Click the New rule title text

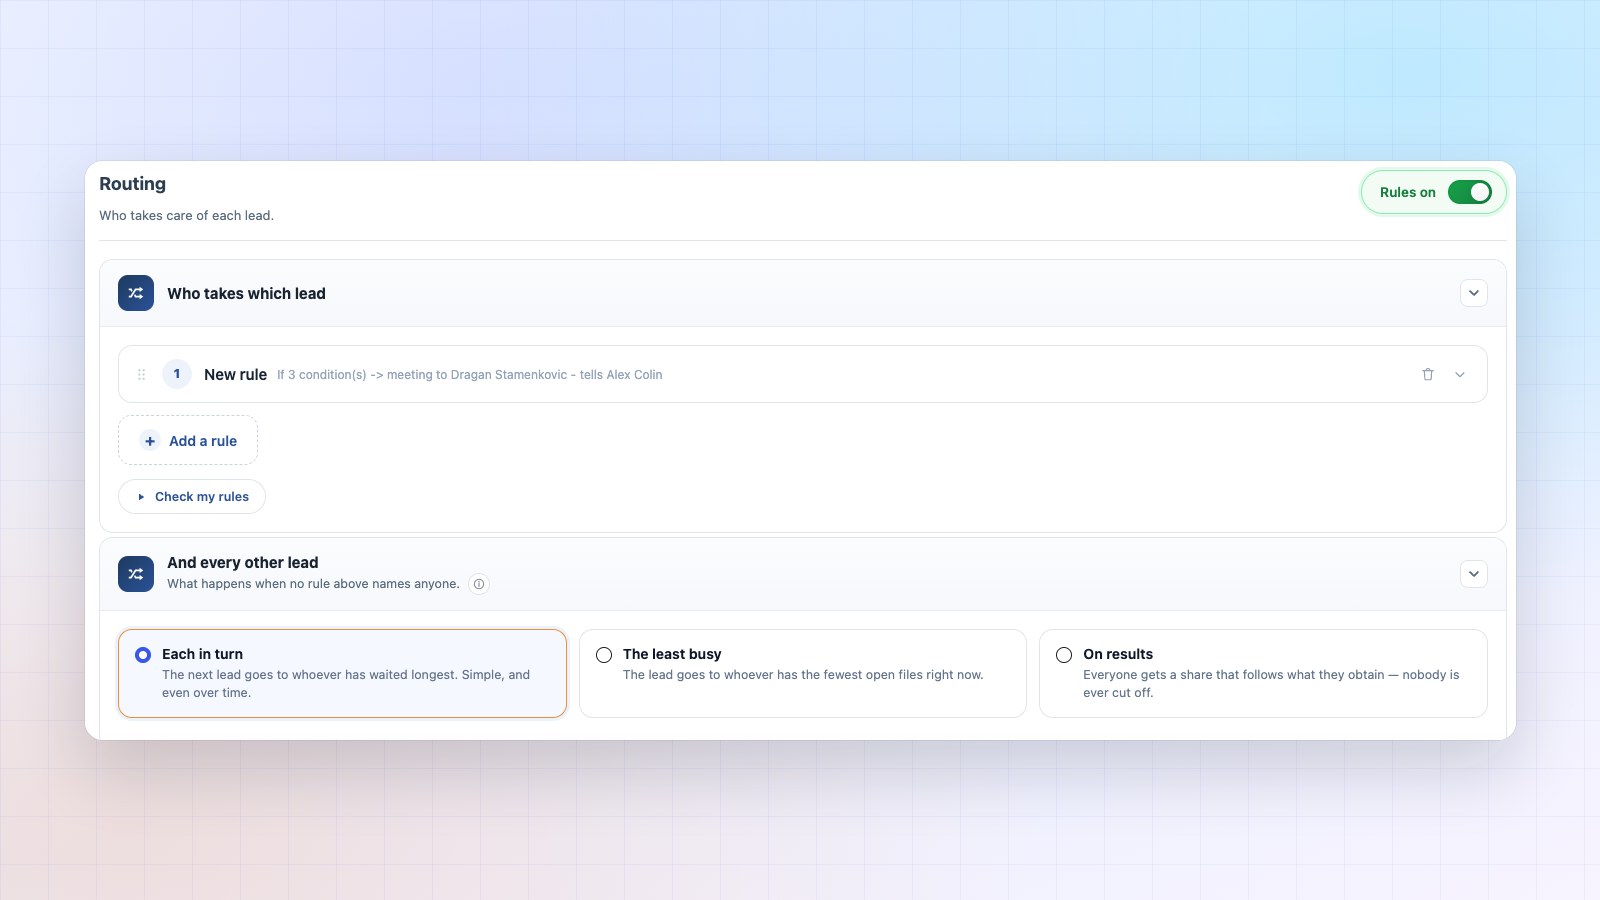tap(235, 374)
